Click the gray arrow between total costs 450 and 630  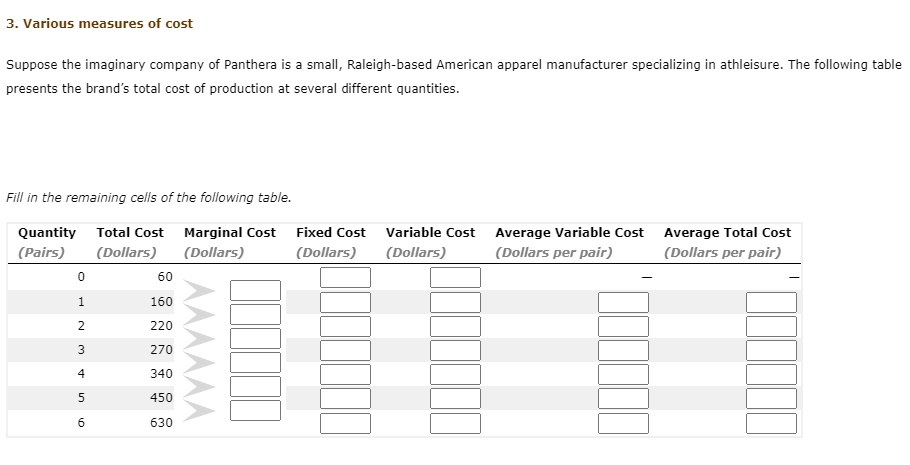click(199, 410)
